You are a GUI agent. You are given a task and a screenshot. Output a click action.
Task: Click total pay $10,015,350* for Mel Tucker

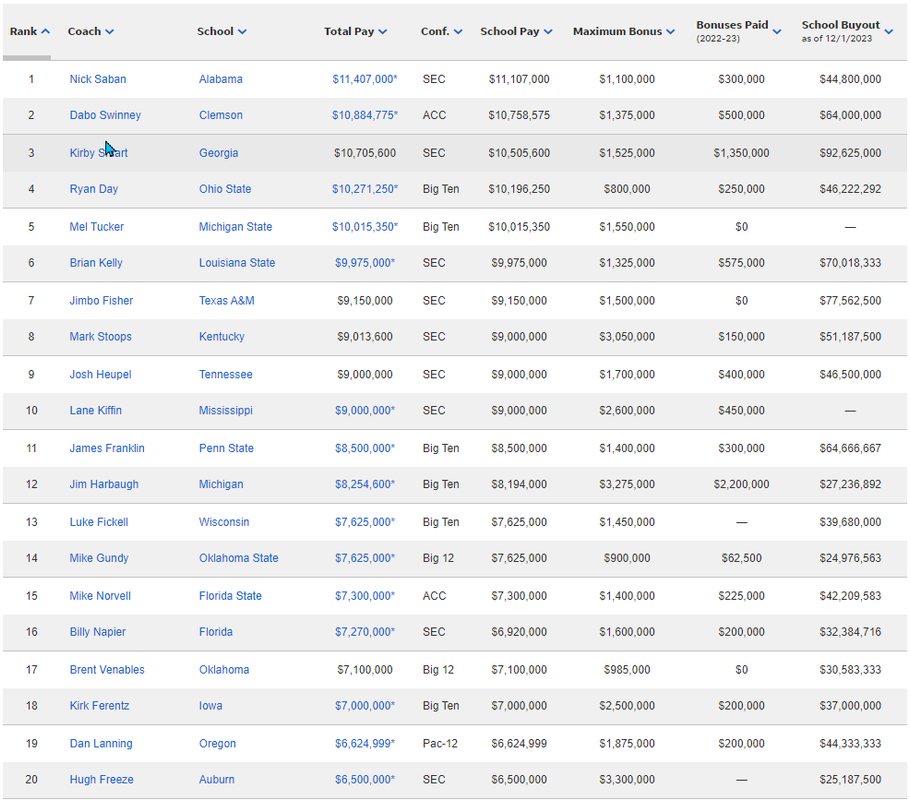[x=364, y=226]
